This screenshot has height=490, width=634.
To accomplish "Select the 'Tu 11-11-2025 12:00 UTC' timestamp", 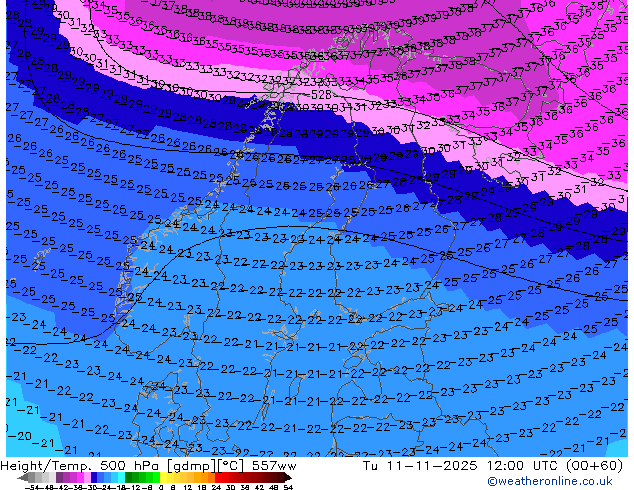I will 461,466.
